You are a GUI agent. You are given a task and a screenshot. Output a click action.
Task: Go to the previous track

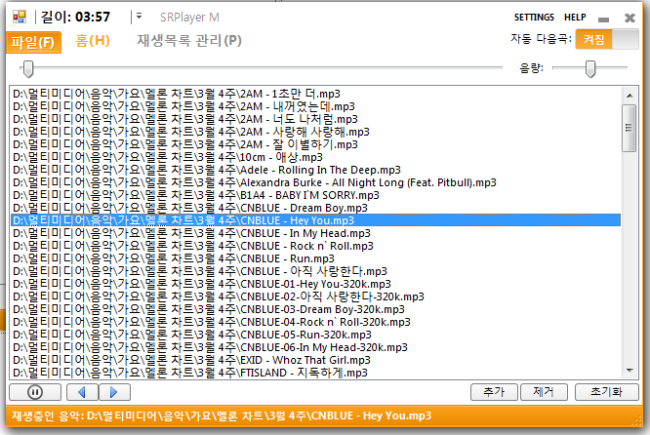pyautogui.click(x=82, y=392)
